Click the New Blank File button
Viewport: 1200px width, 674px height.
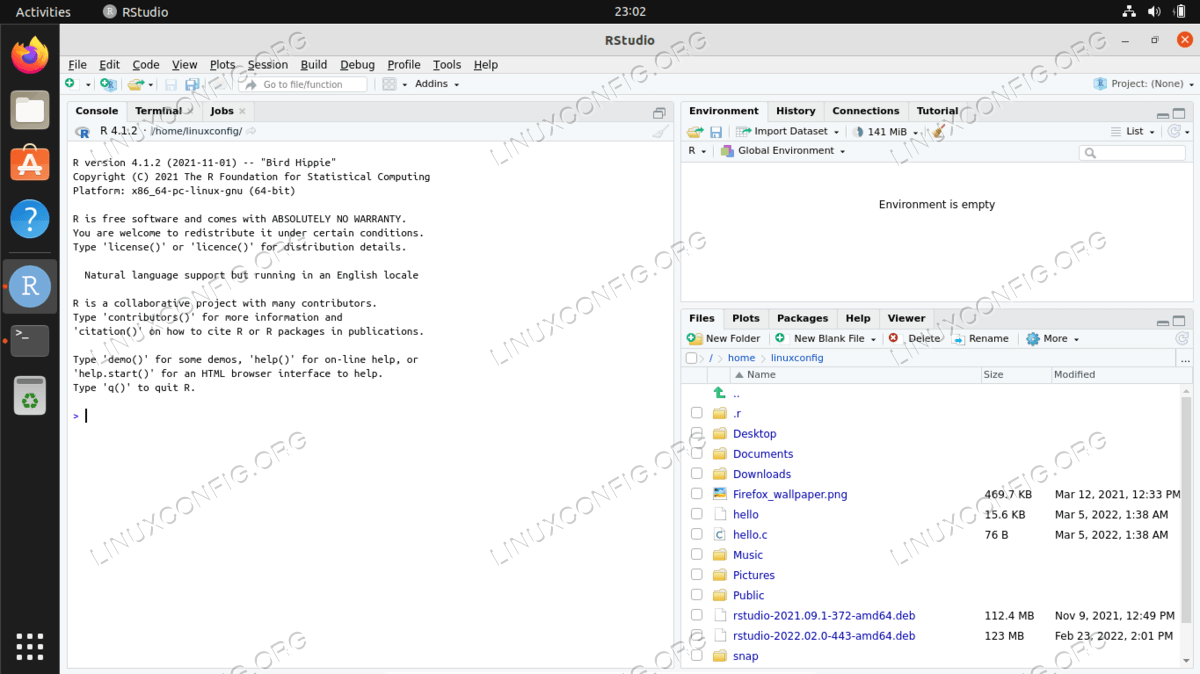pos(825,339)
